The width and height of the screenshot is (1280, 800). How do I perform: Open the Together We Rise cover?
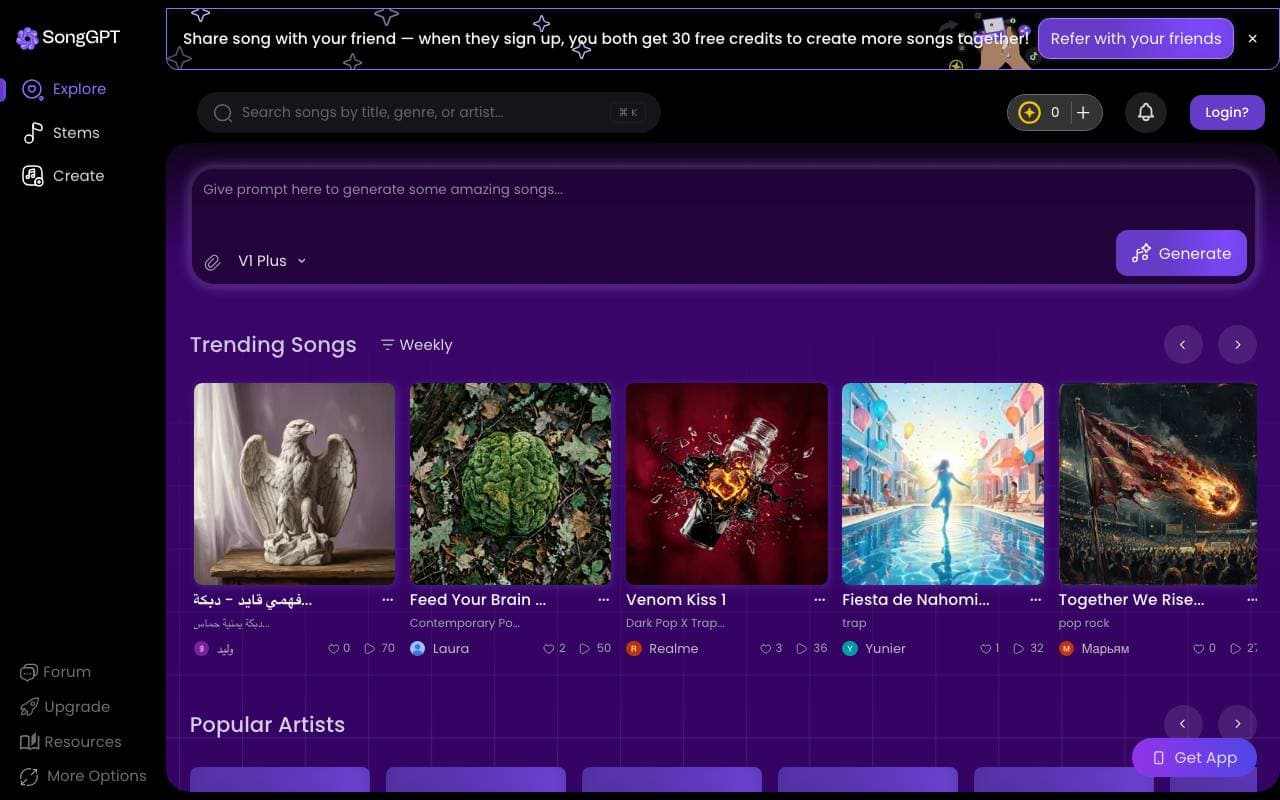1158,484
